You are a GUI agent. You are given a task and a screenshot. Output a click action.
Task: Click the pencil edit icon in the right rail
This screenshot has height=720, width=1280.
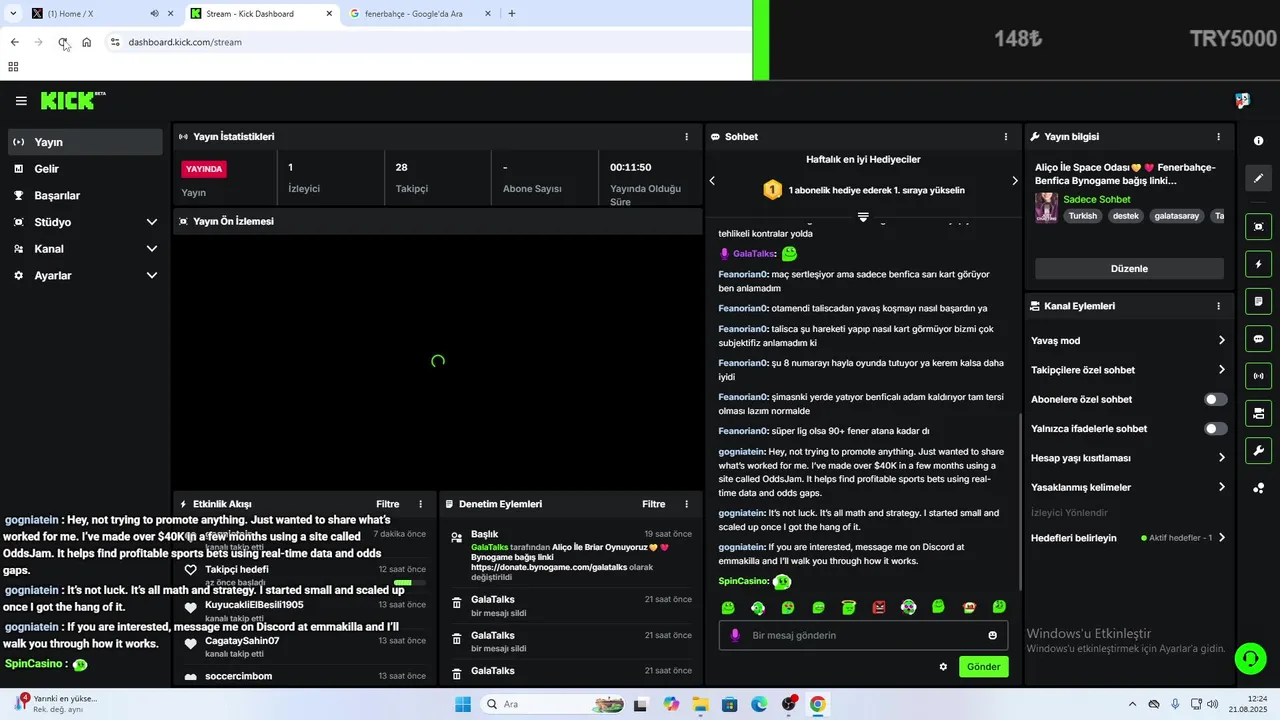[x=1258, y=178]
